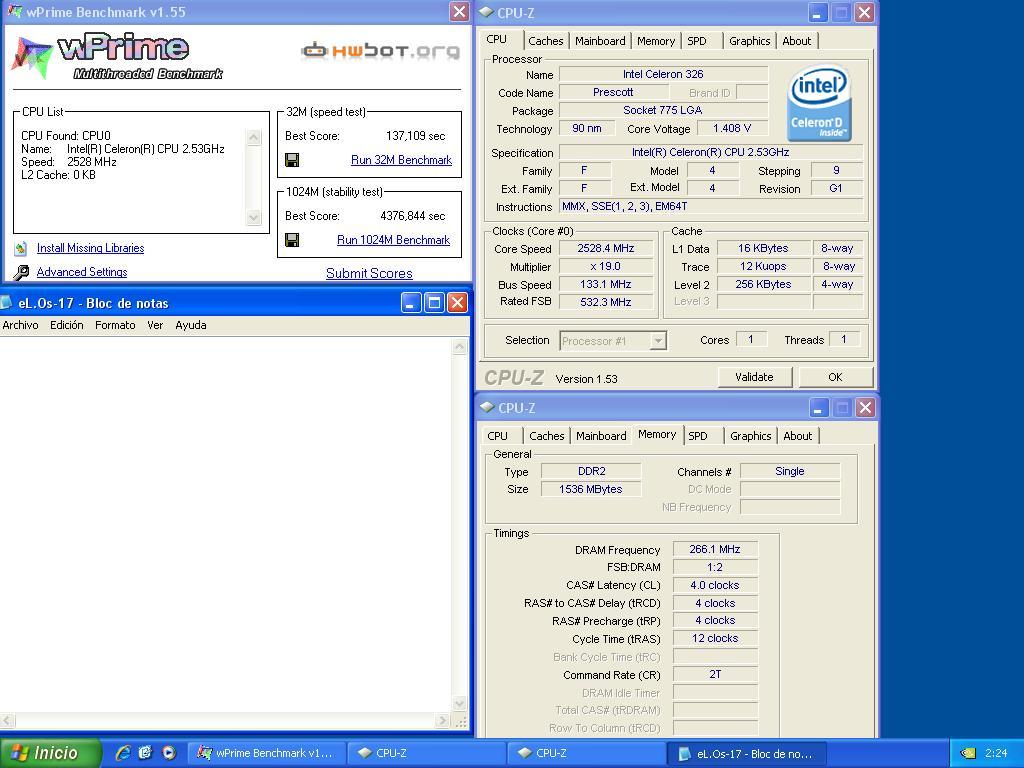The width and height of the screenshot is (1024, 768).
Task: Open the Edición menu in Notepad
Action: point(67,325)
